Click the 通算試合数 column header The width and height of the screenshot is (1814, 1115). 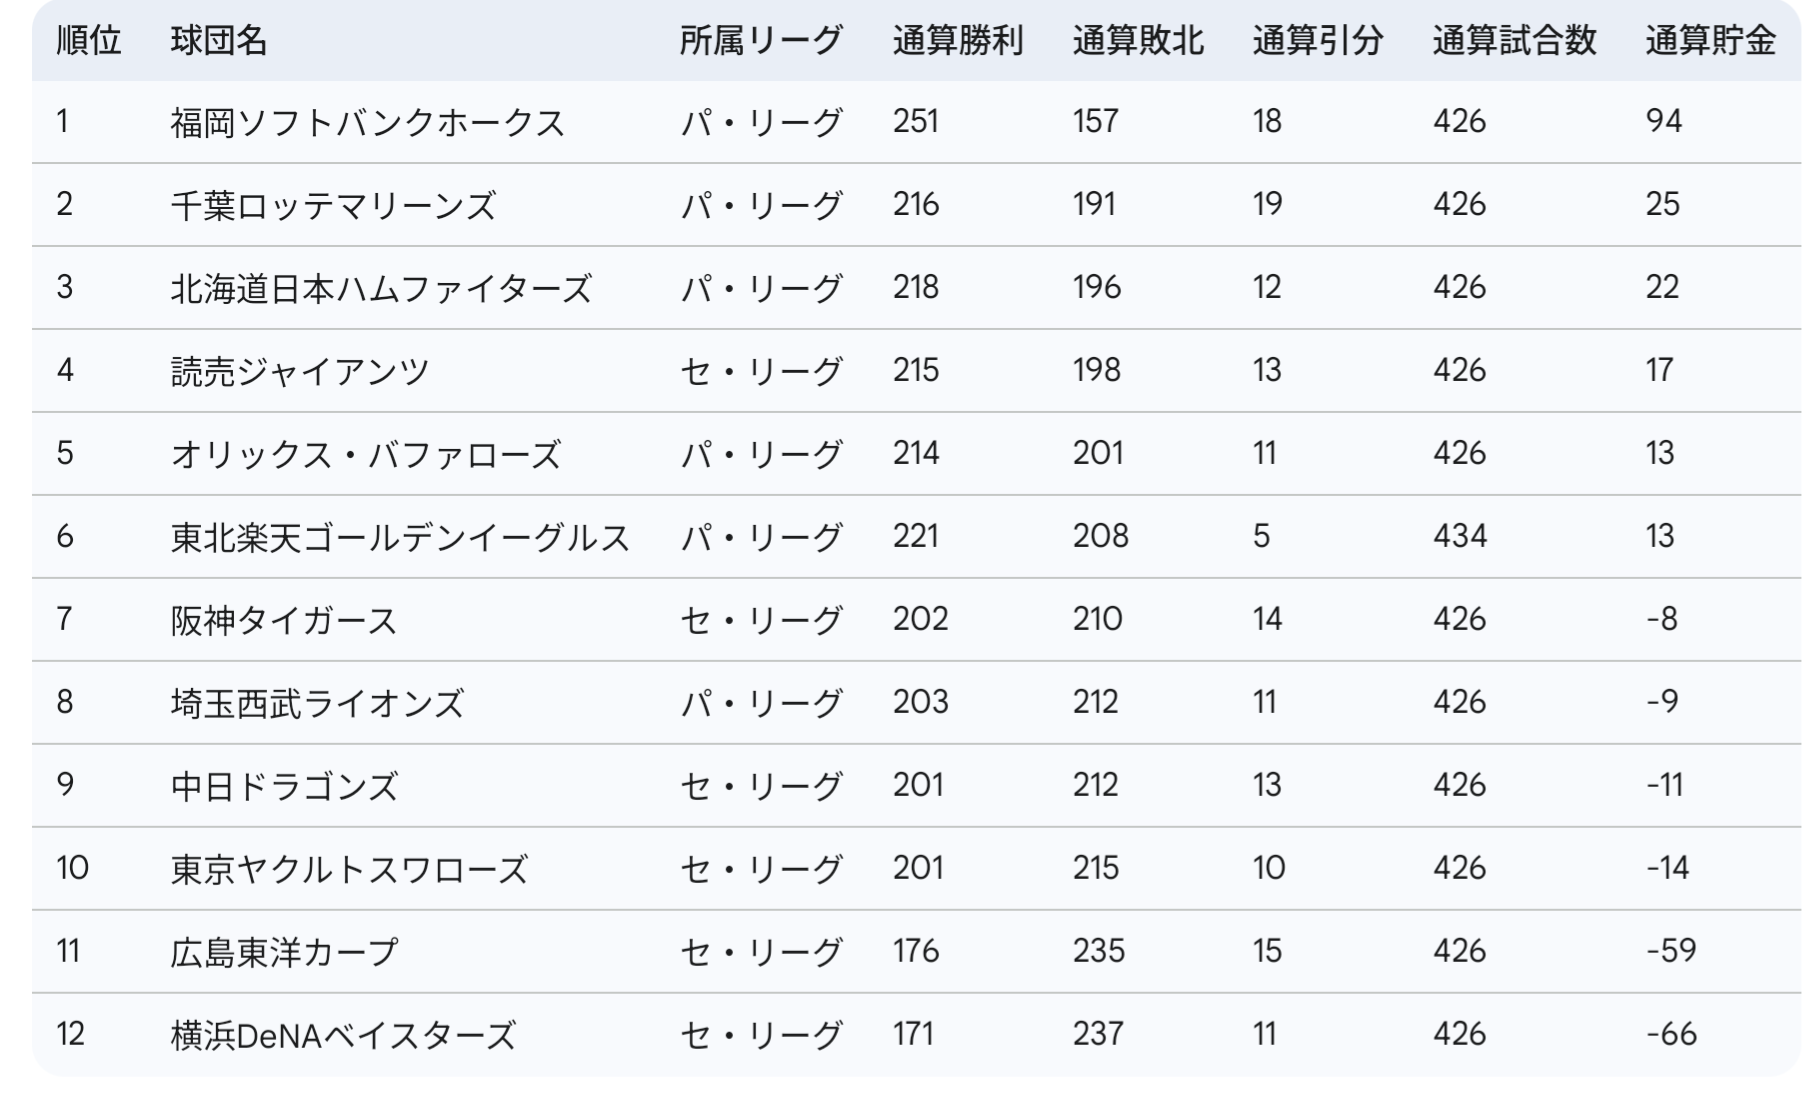[1514, 41]
